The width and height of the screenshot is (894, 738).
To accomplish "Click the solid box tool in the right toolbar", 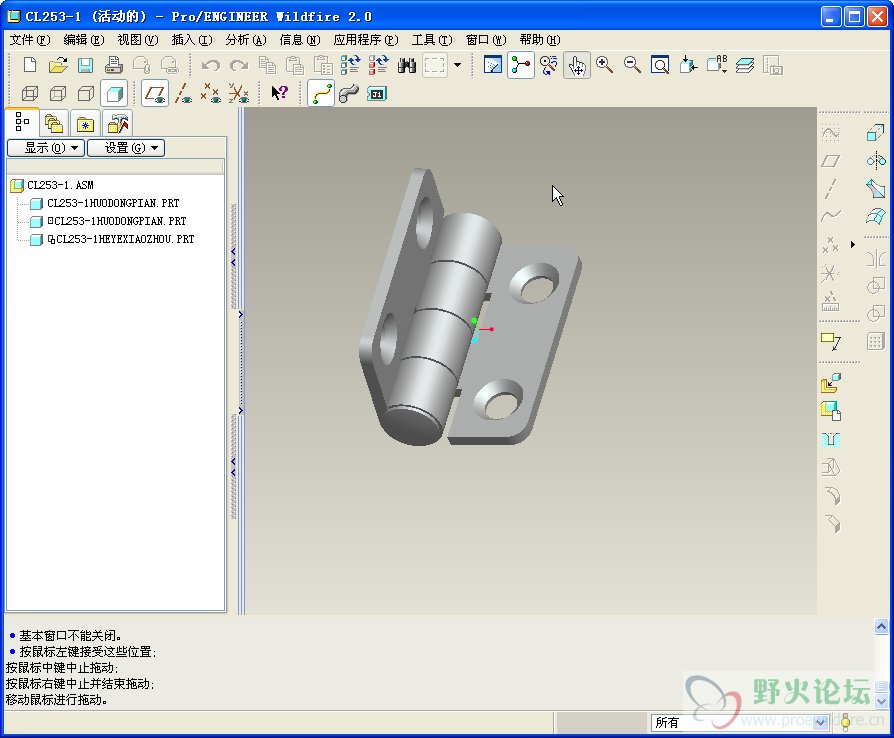I will (x=876, y=133).
